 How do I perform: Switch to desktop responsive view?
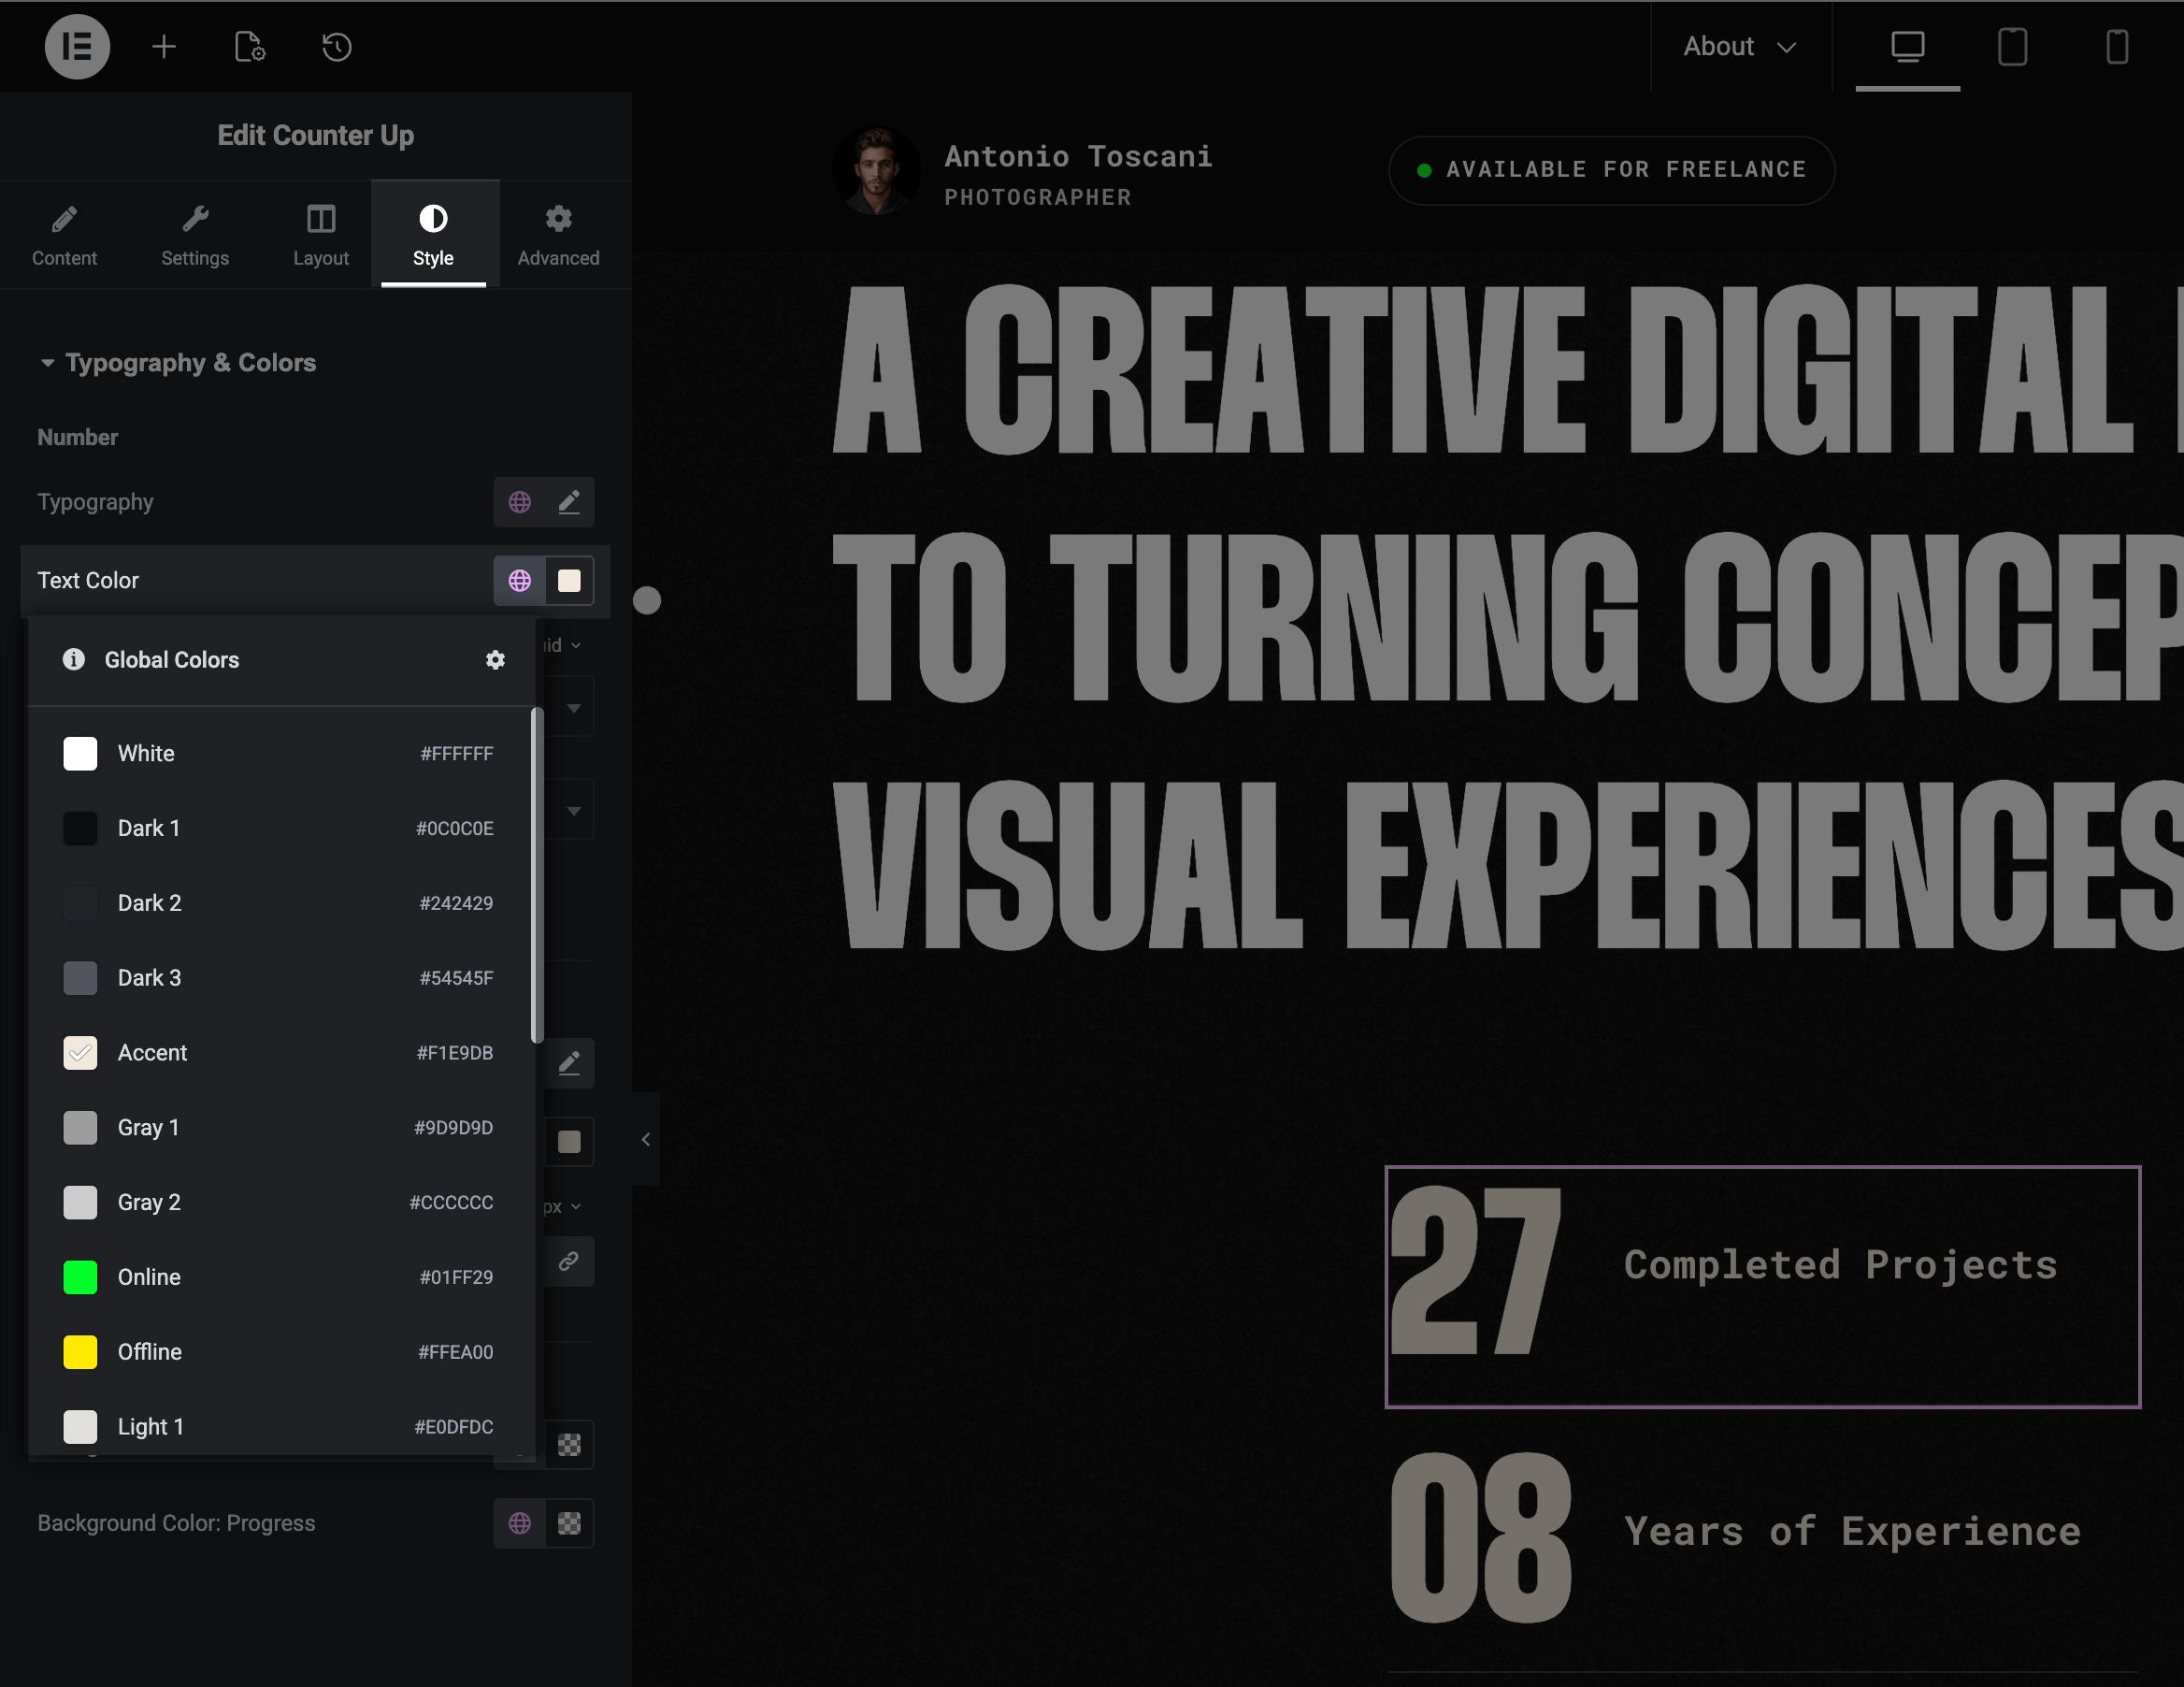1907,47
